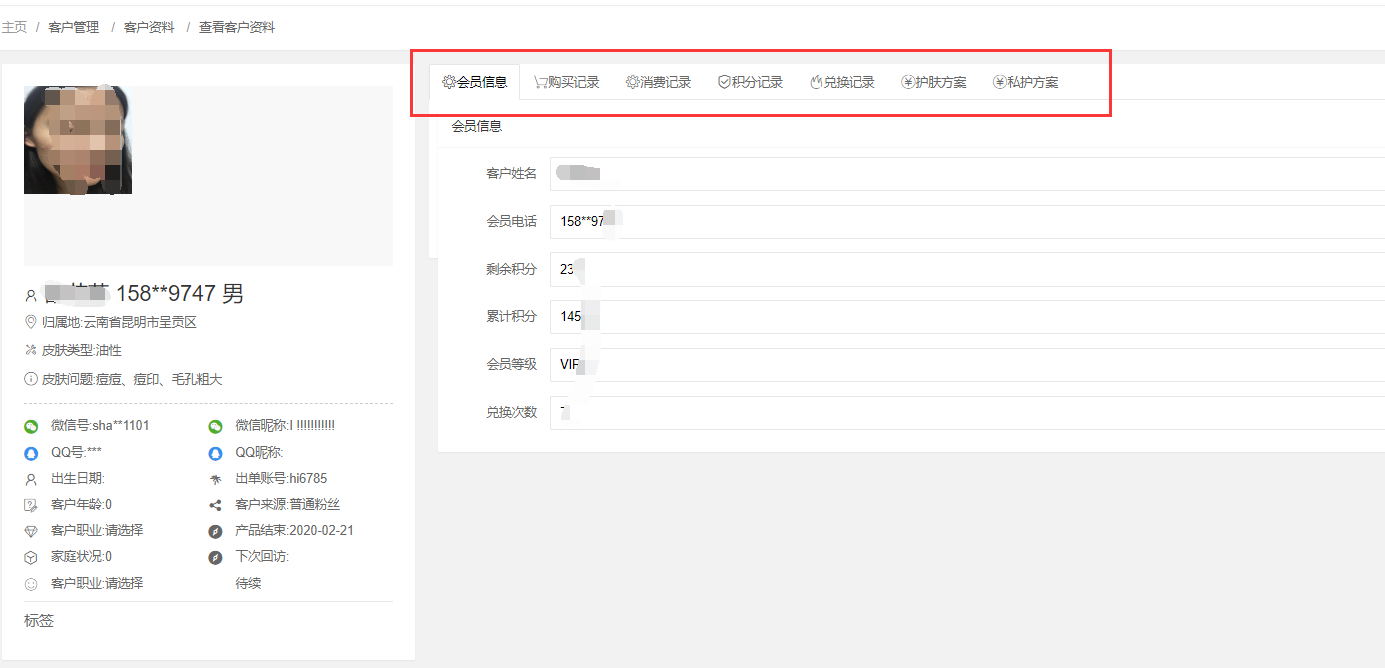1385x668 pixels.
Task: Click the person icon by 出生日期
Action: click(x=31, y=479)
